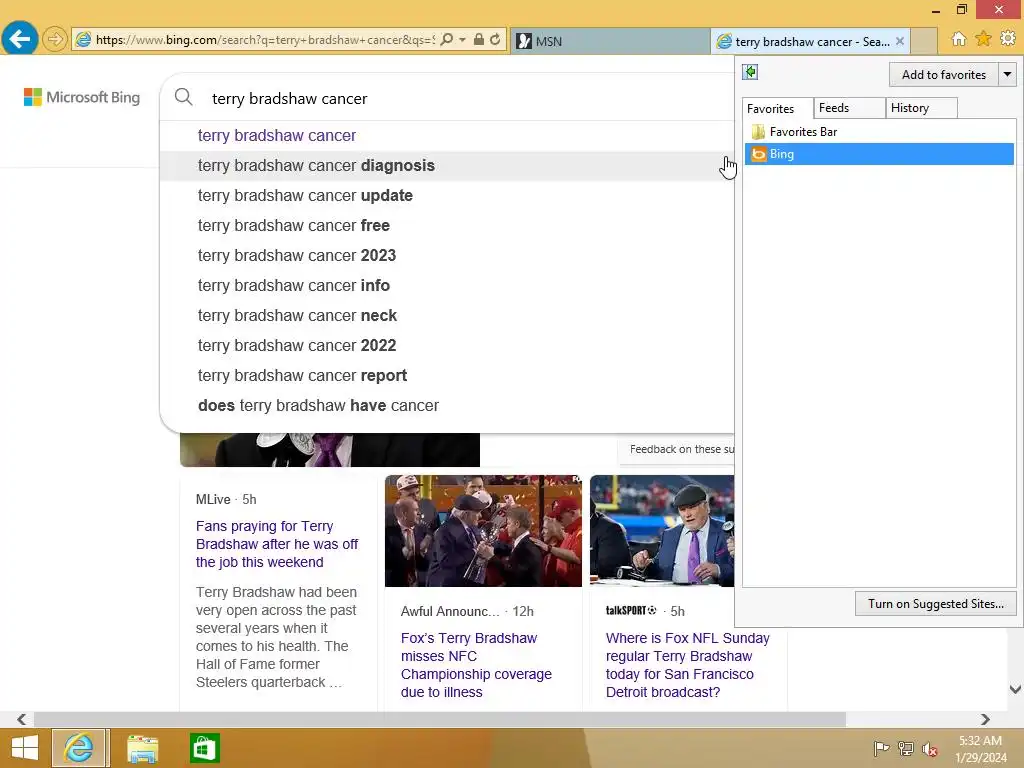
Task: Click the horizontal scrollbar left arrow
Action: click(22, 719)
